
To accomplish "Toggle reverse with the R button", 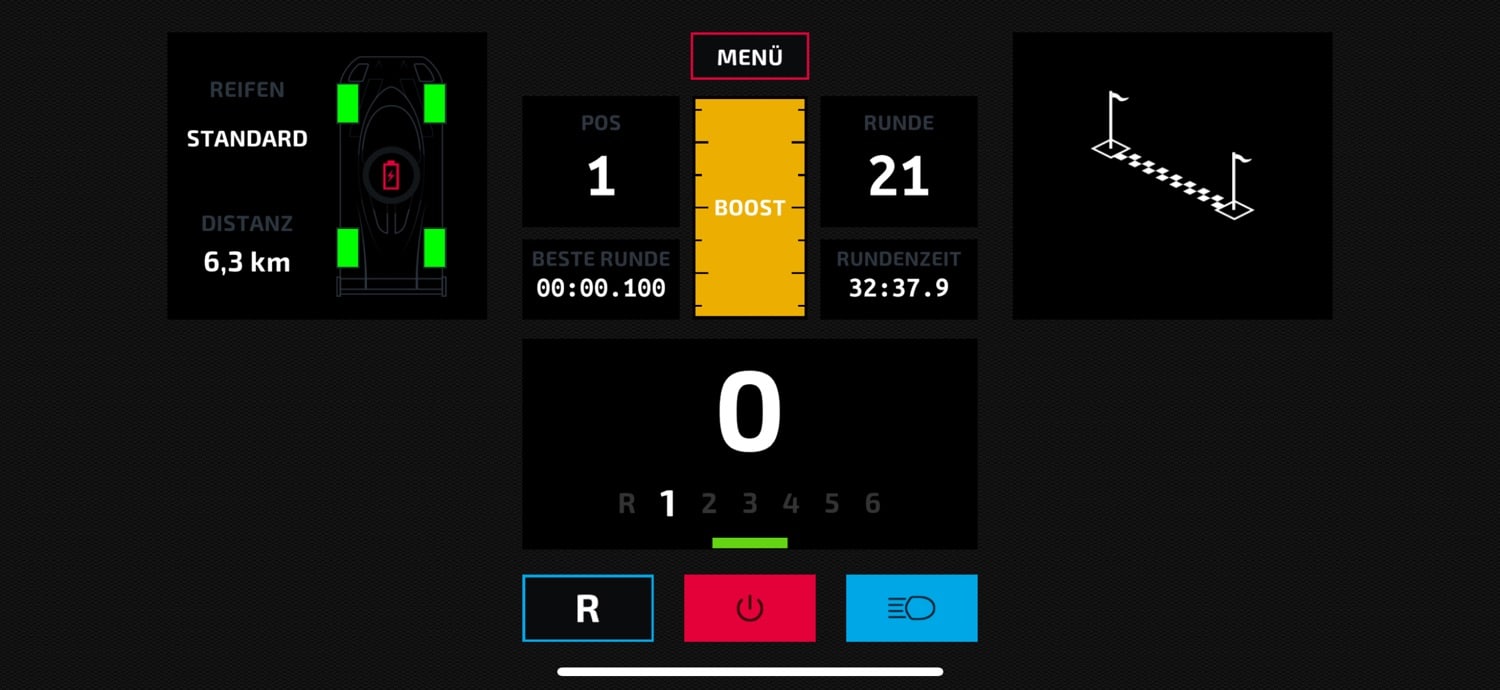I will (588, 608).
